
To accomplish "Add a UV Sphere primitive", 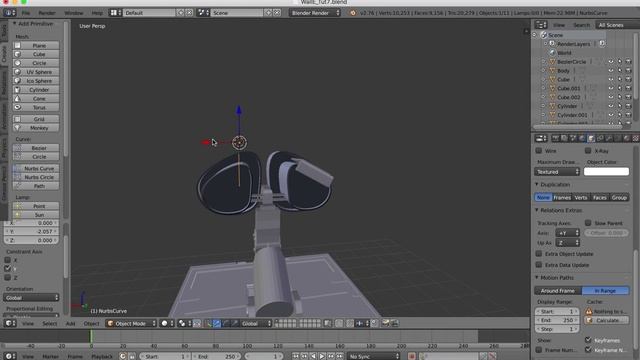I will click(x=36, y=72).
